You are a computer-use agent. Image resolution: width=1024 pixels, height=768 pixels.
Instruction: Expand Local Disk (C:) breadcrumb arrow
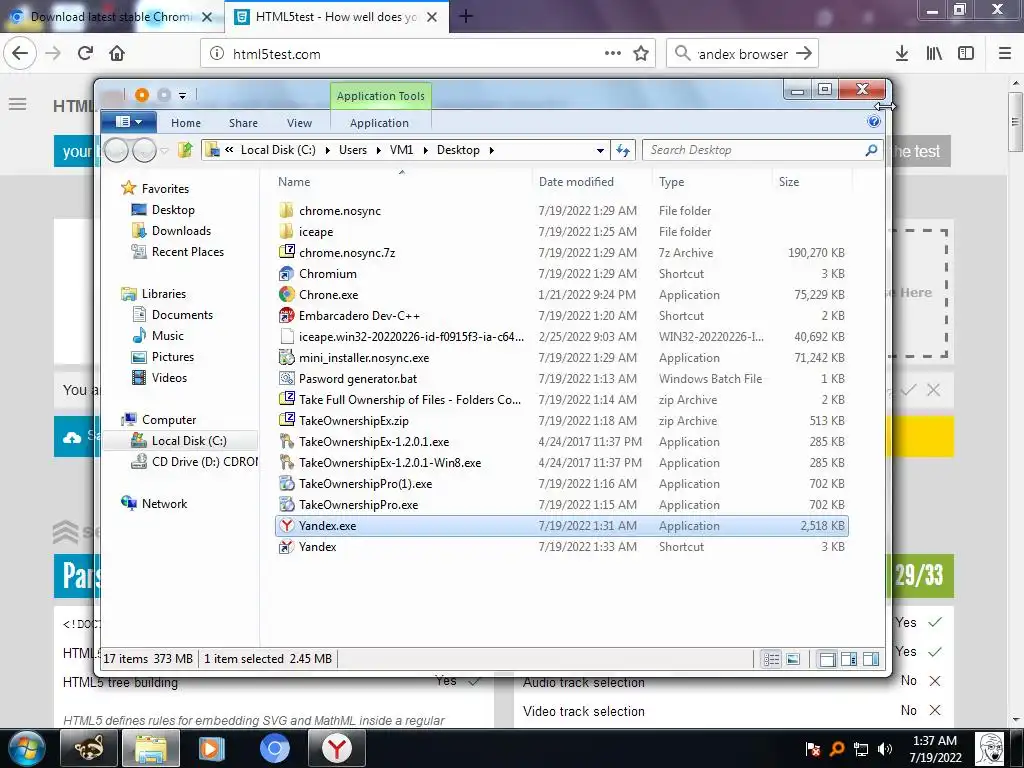[327, 150]
